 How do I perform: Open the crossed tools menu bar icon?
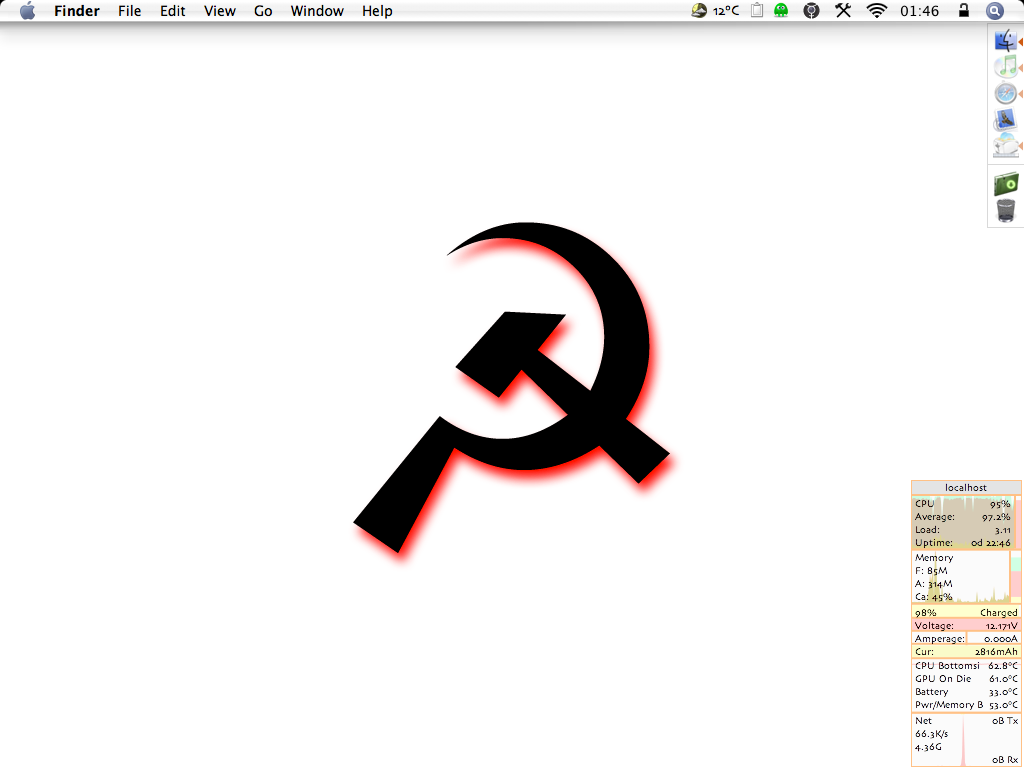[843, 10]
